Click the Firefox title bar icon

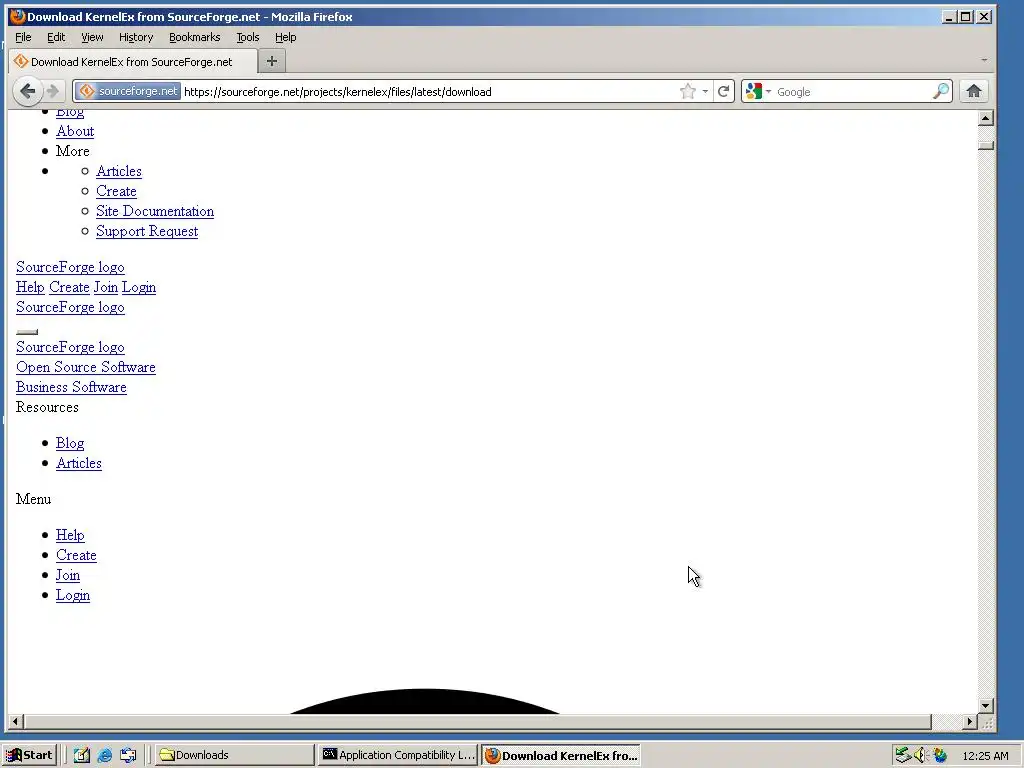[x=17, y=16]
